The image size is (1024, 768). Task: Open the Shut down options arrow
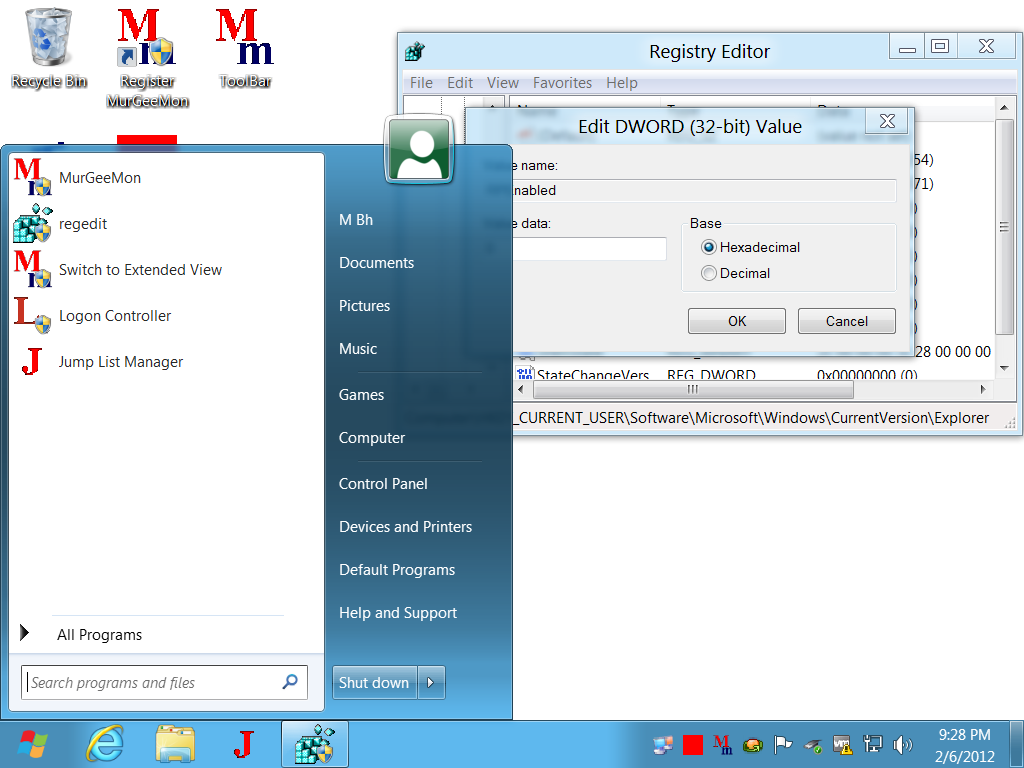[431, 682]
